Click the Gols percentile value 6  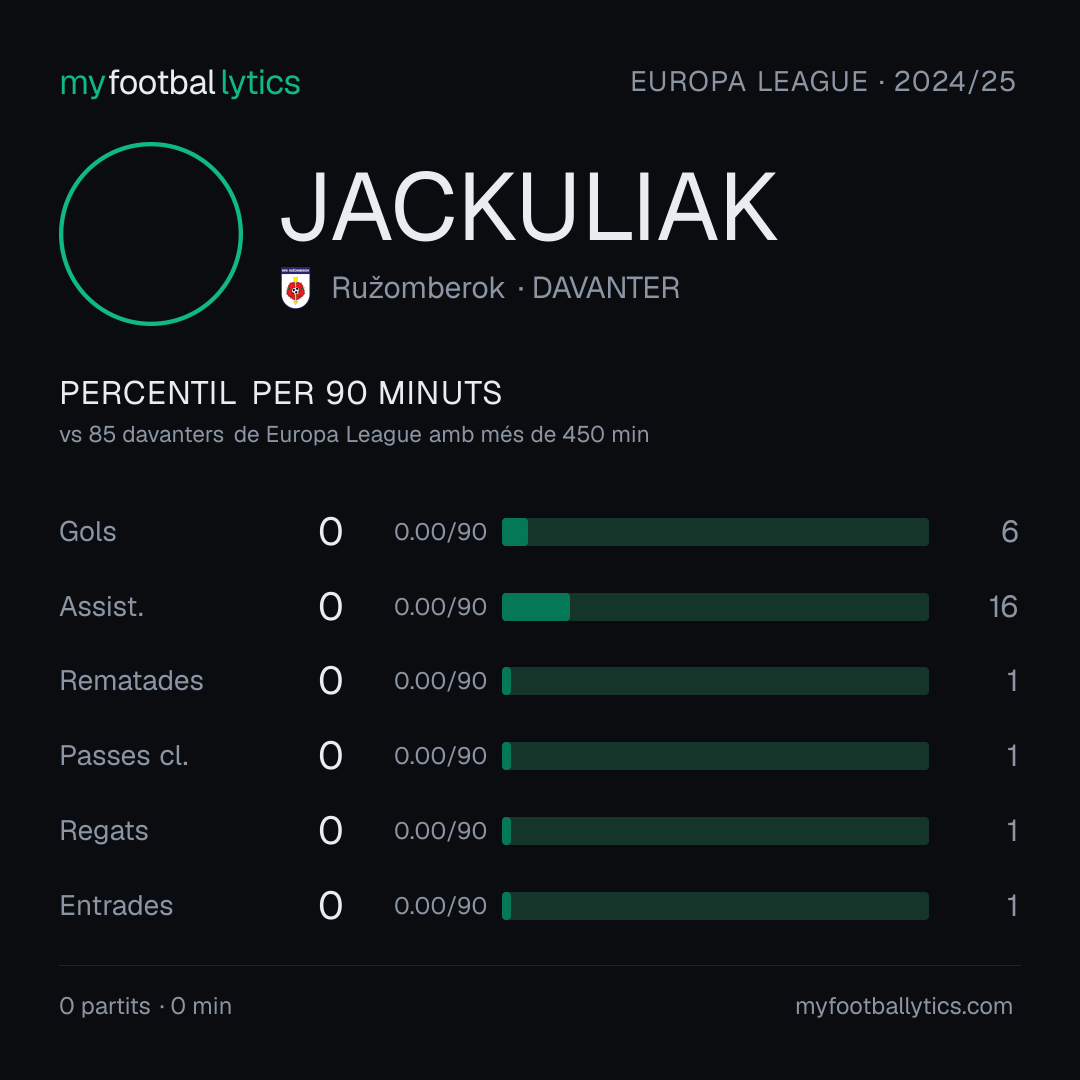[x=1010, y=532]
